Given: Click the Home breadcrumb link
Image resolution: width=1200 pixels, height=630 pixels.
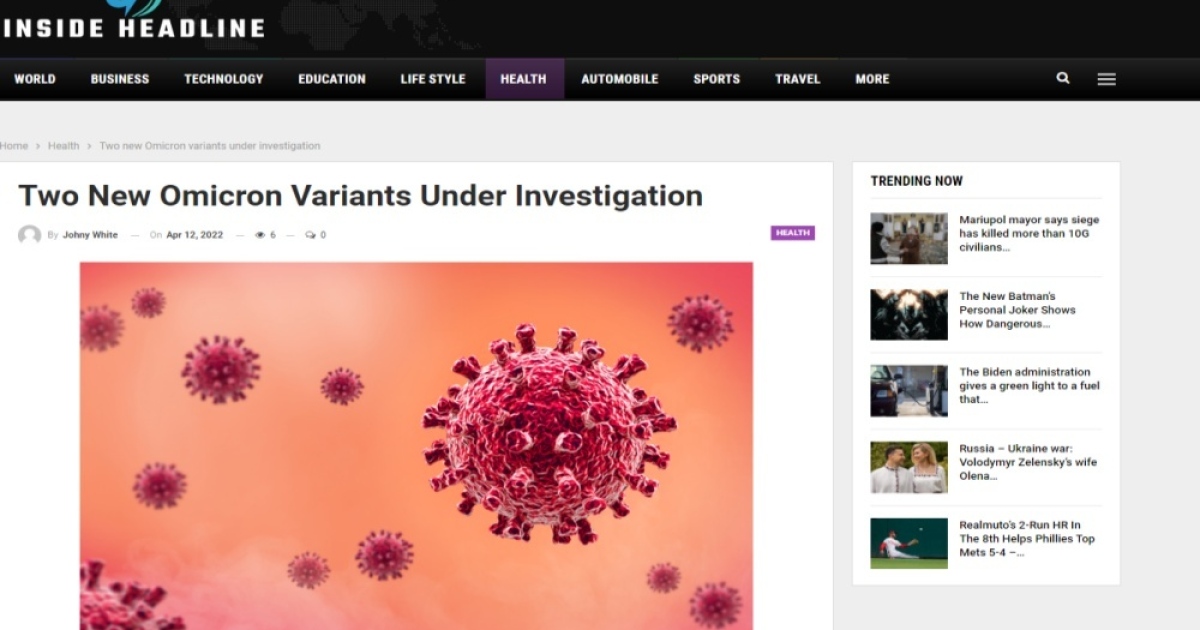Looking at the screenshot, I should click(14, 146).
